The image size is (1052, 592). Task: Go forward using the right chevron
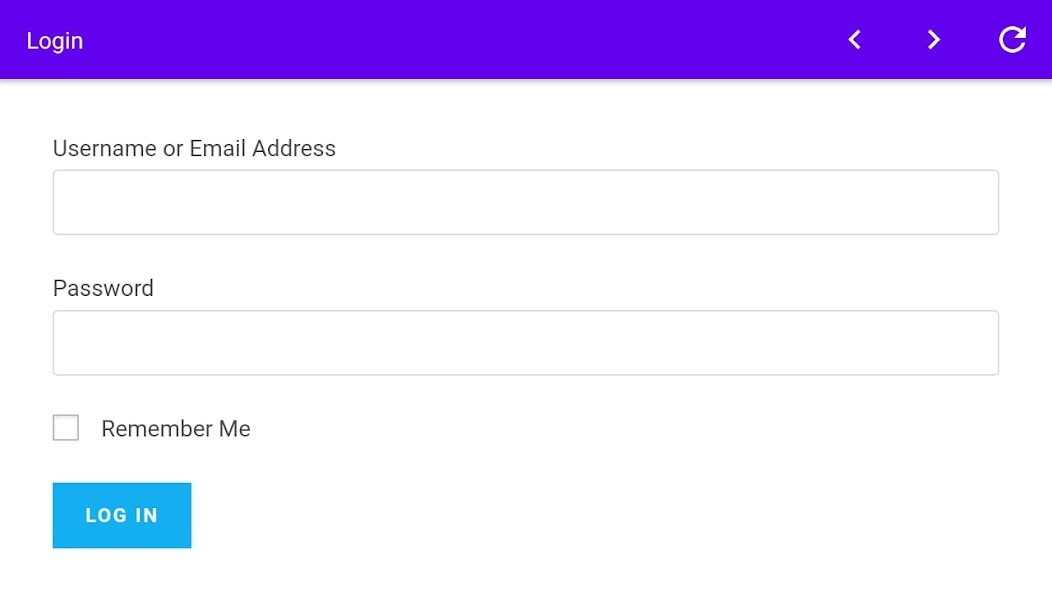[x=933, y=40]
